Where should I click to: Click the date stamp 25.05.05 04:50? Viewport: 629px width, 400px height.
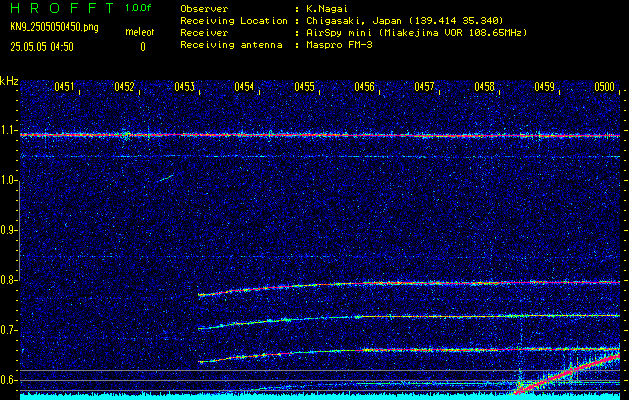click(42, 47)
